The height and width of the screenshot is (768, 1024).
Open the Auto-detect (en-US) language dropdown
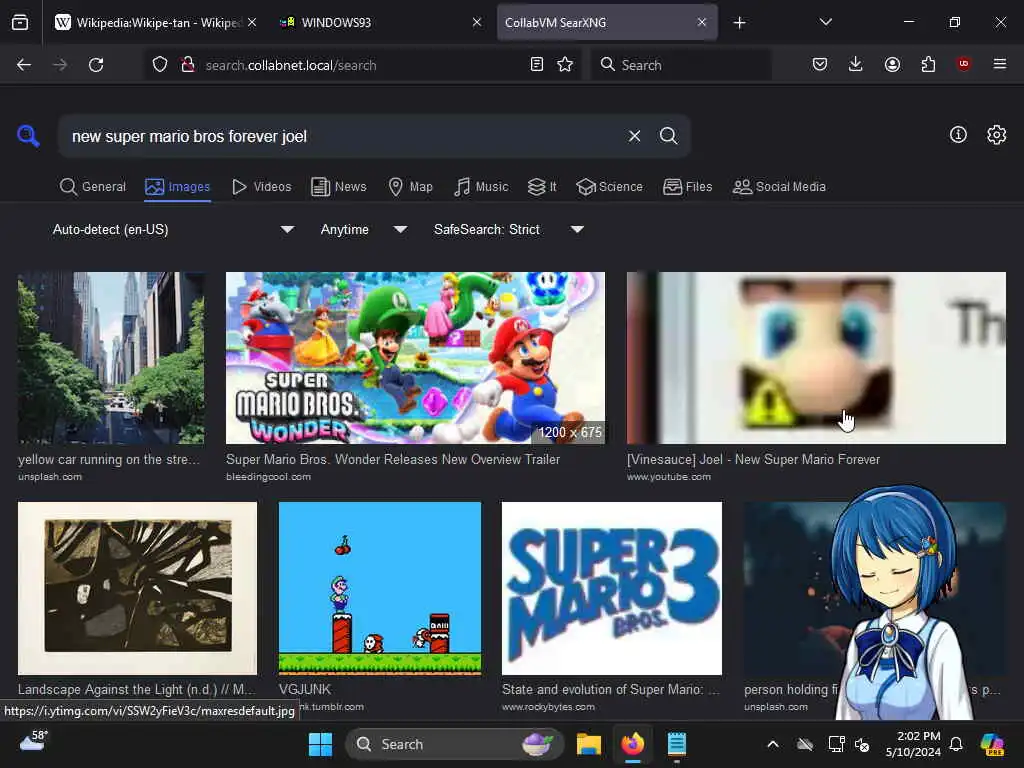click(173, 229)
